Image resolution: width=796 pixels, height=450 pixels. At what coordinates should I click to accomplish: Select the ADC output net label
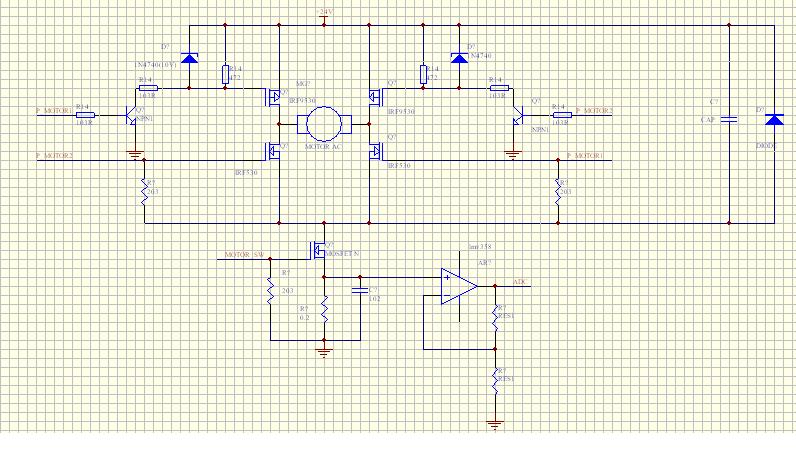[x=519, y=282]
